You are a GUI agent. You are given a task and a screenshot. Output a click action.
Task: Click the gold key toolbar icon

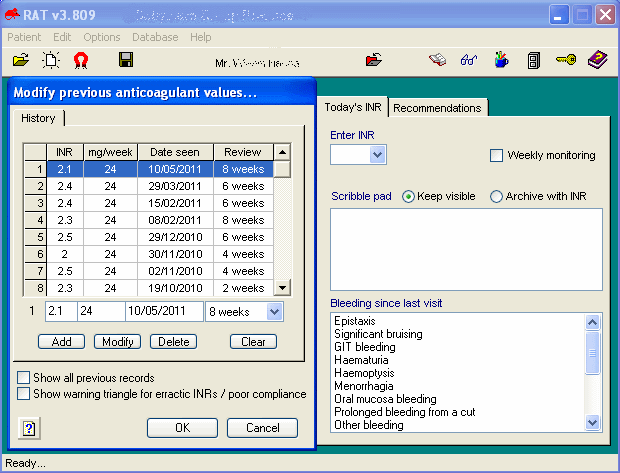coord(566,60)
